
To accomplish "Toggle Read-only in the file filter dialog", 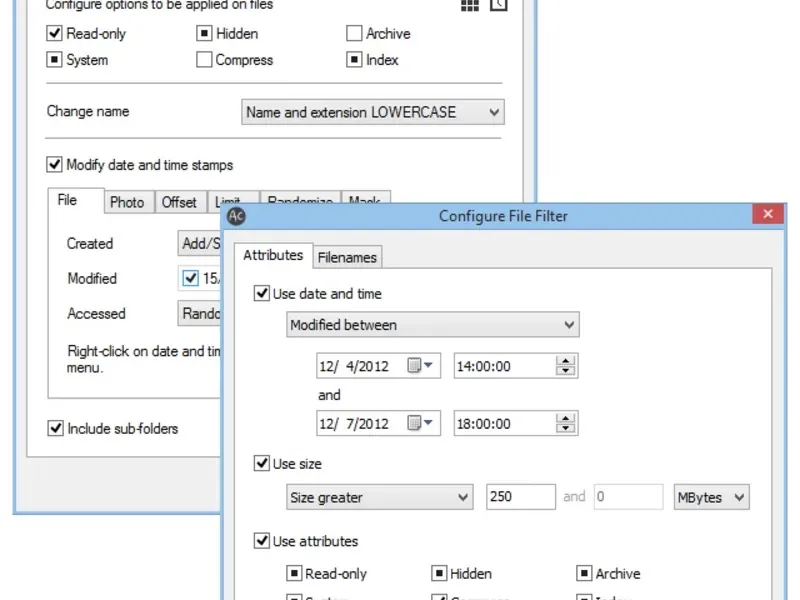I will click(x=294, y=573).
